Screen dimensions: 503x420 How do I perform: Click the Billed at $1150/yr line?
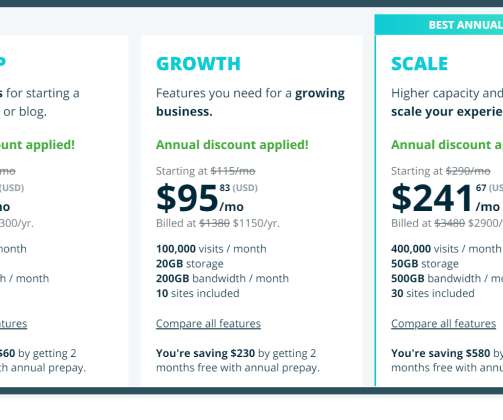pos(218,223)
